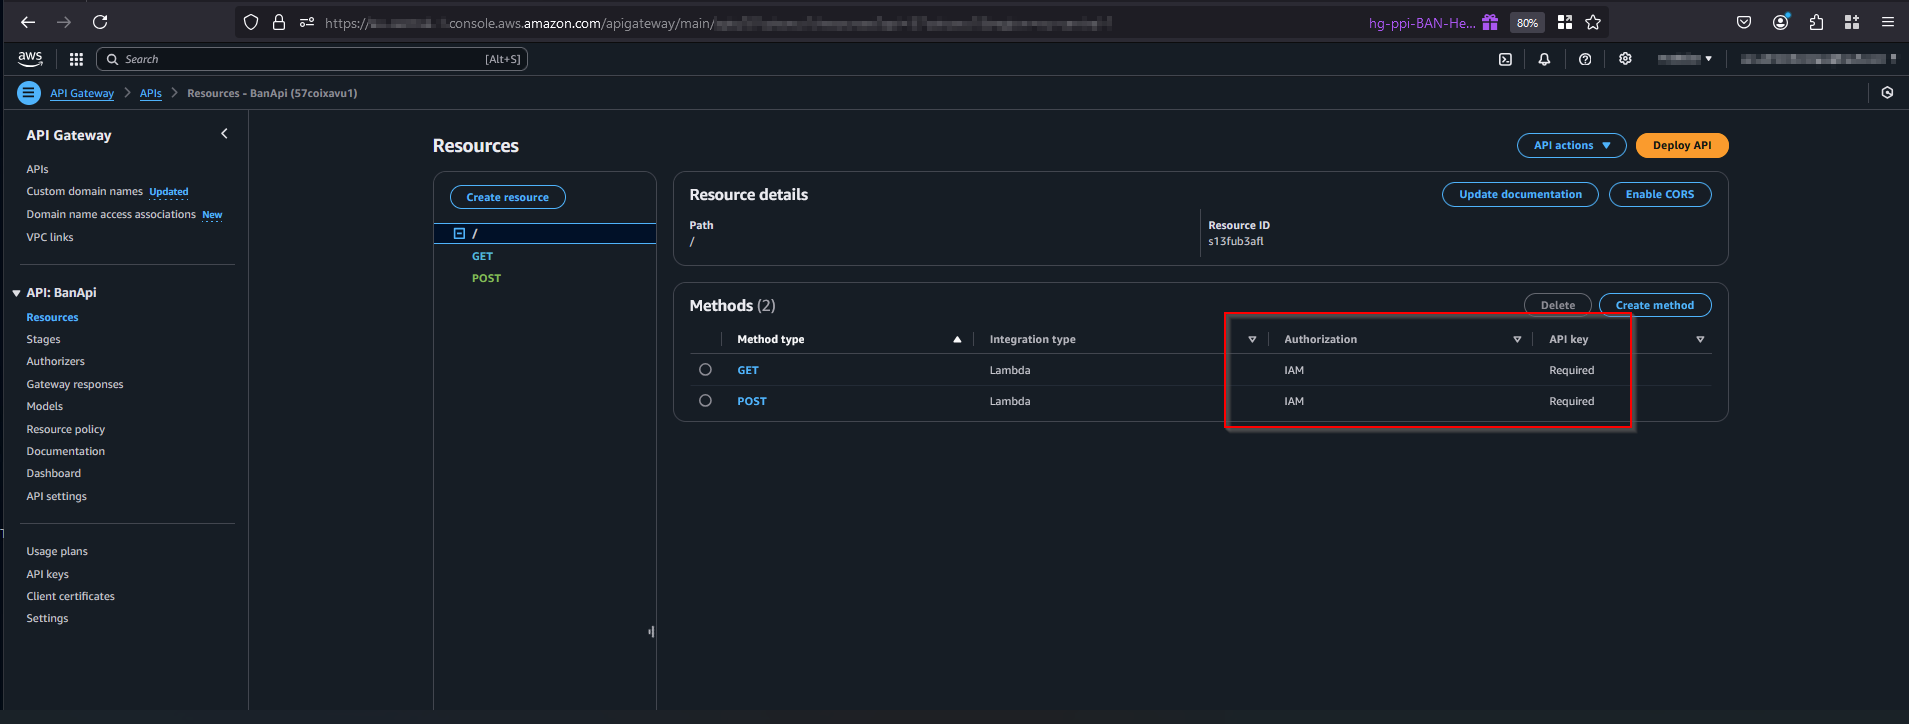Click the Create method button
Image resolution: width=1909 pixels, height=724 pixels.
pyautogui.click(x=1655, y=305)
